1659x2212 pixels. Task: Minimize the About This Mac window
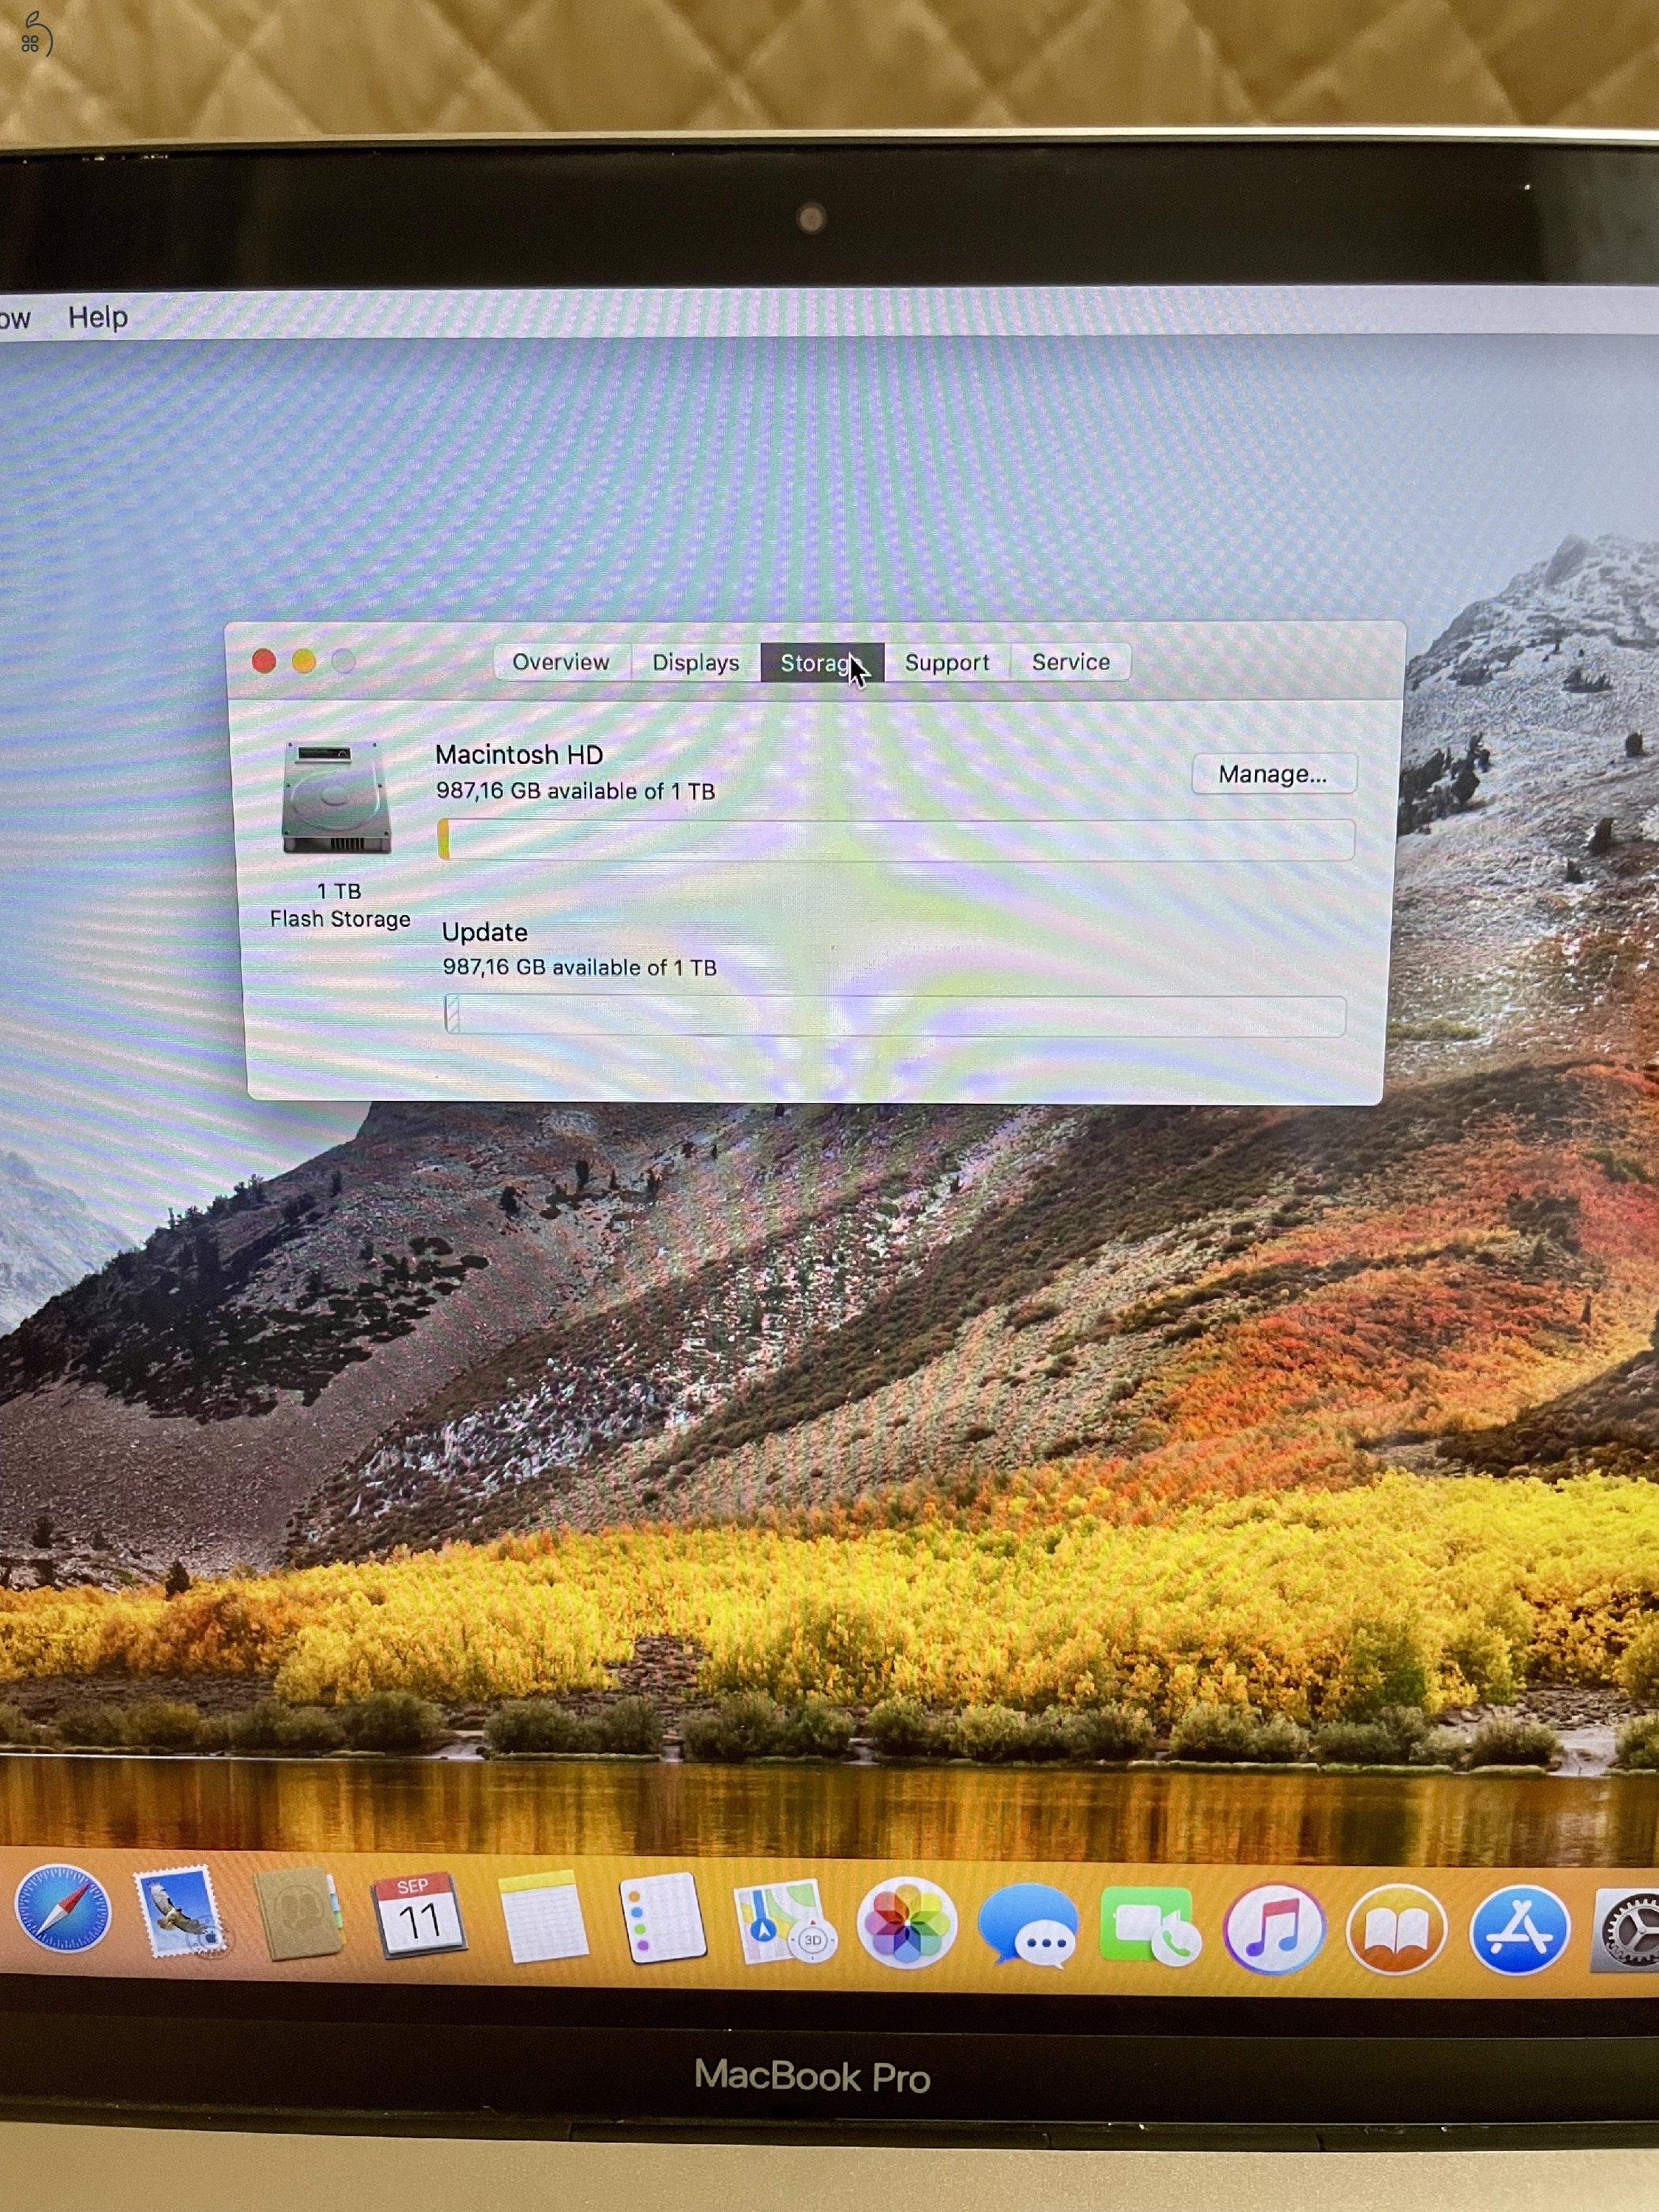click(x=304, y=661)
